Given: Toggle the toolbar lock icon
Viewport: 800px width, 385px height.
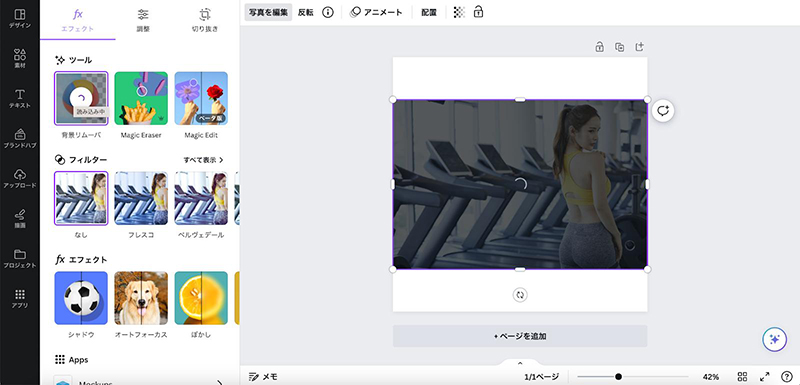Looking at the screenshot, I should pyautogui.click(x=478, y=12).
